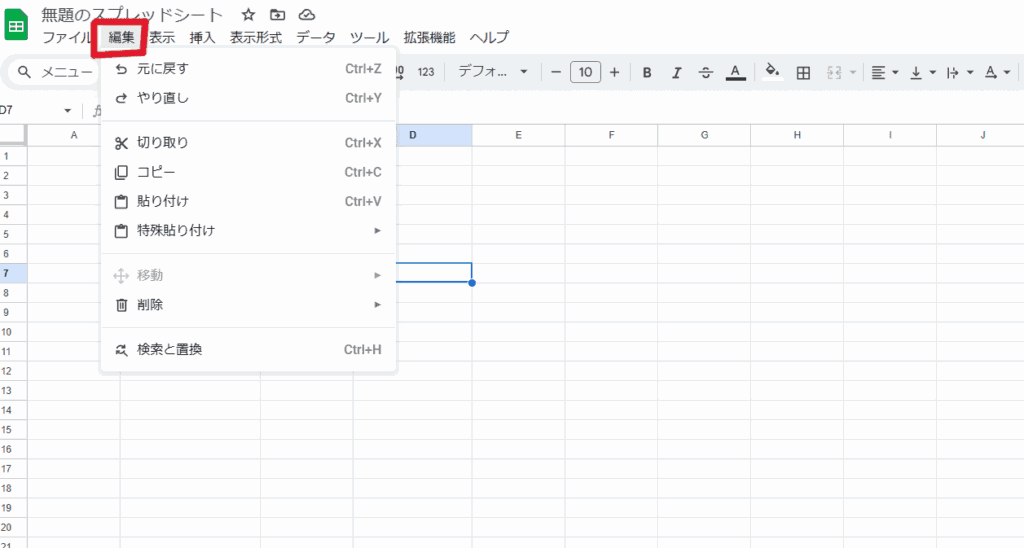Open the データ menu
Viewport: 1024px width, 548px height.
pyautogui.click(x=316, y=38)
